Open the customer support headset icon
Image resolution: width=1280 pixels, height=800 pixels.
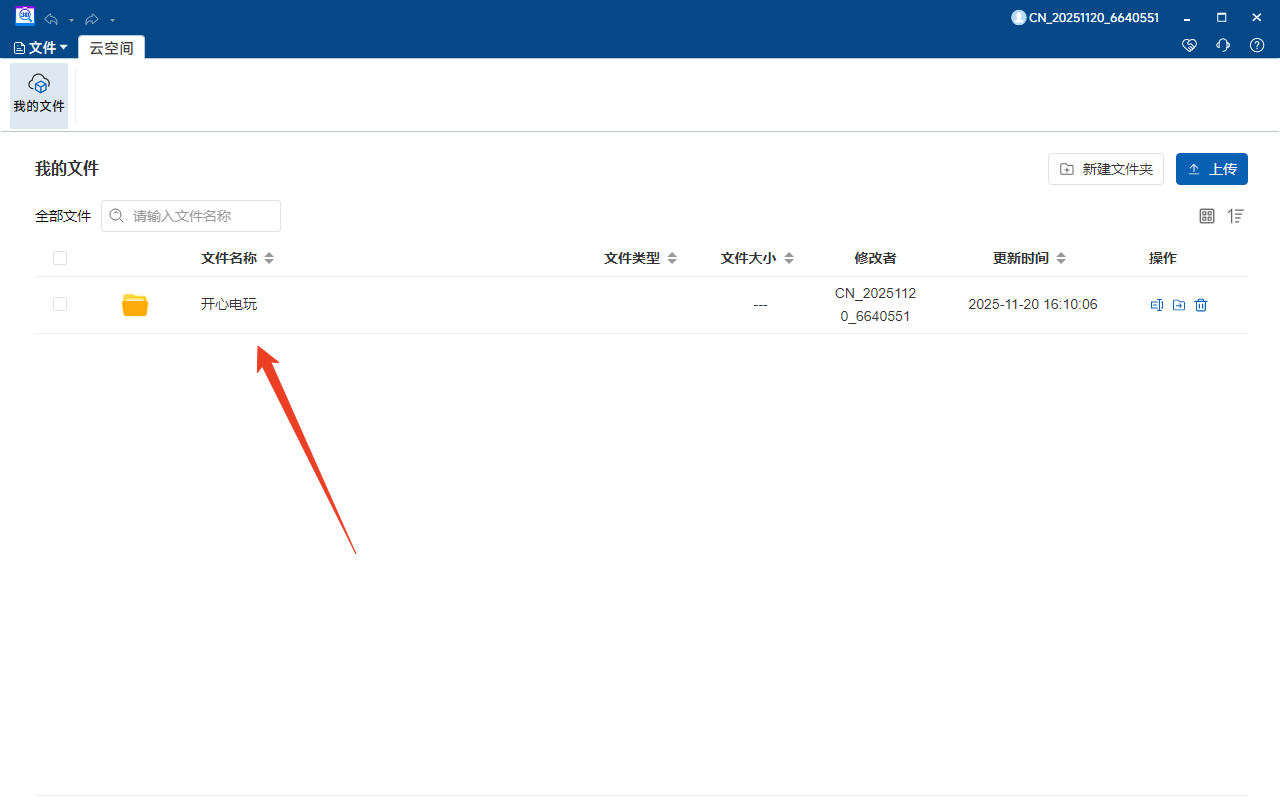(x=1222, y=45)
